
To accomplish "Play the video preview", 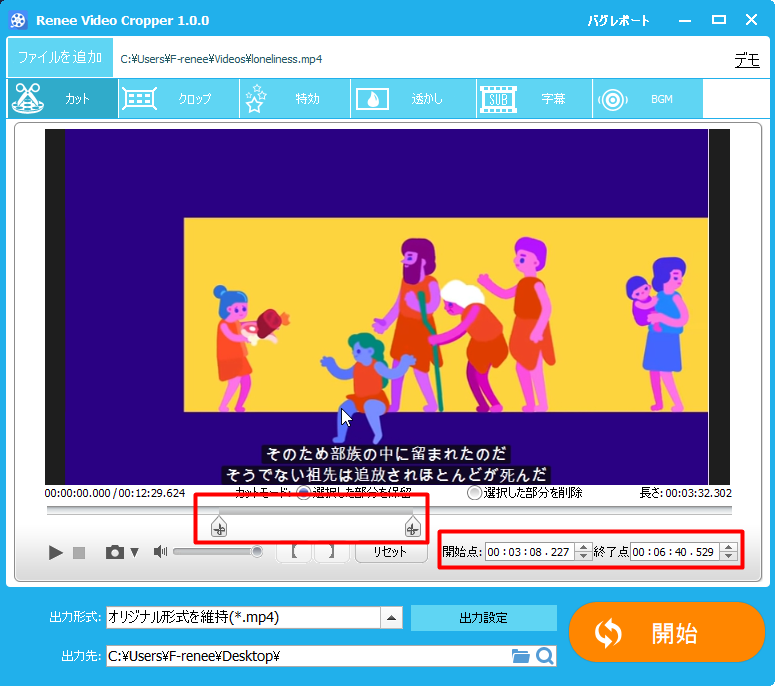I will [55, 552].
